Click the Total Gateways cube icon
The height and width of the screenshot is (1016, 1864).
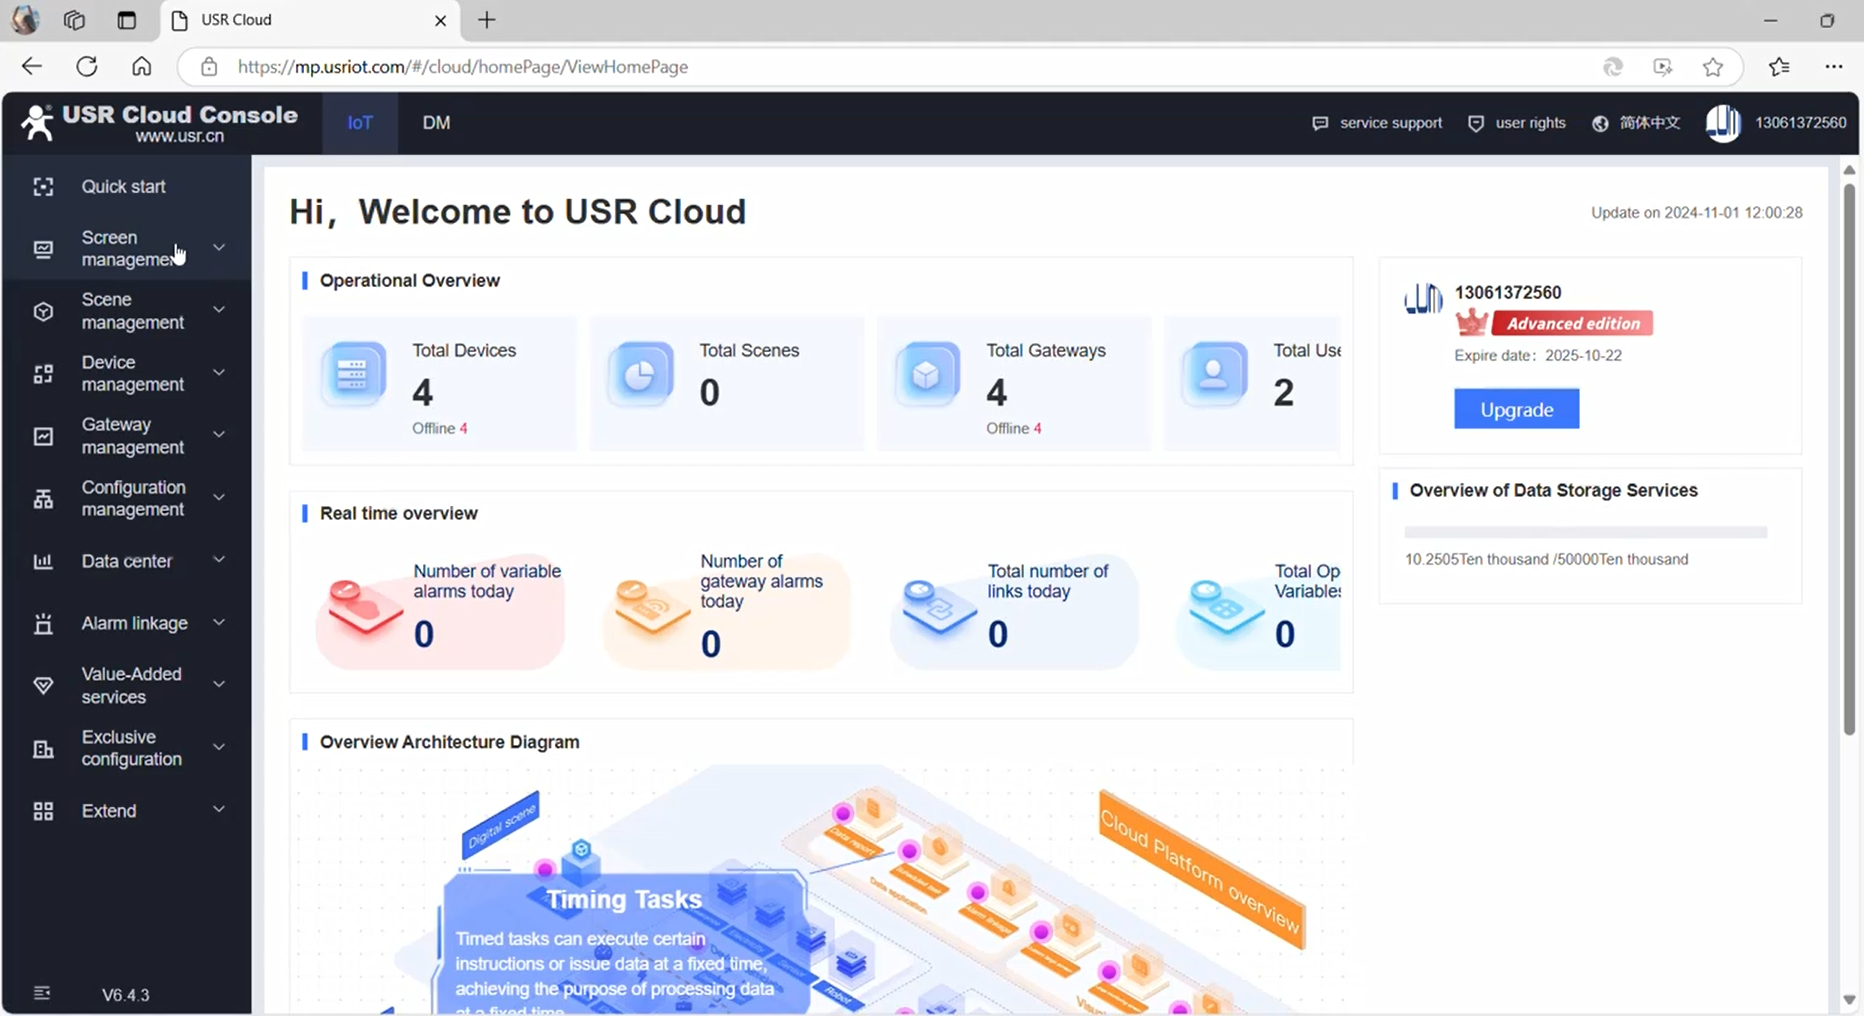point(927,375)
